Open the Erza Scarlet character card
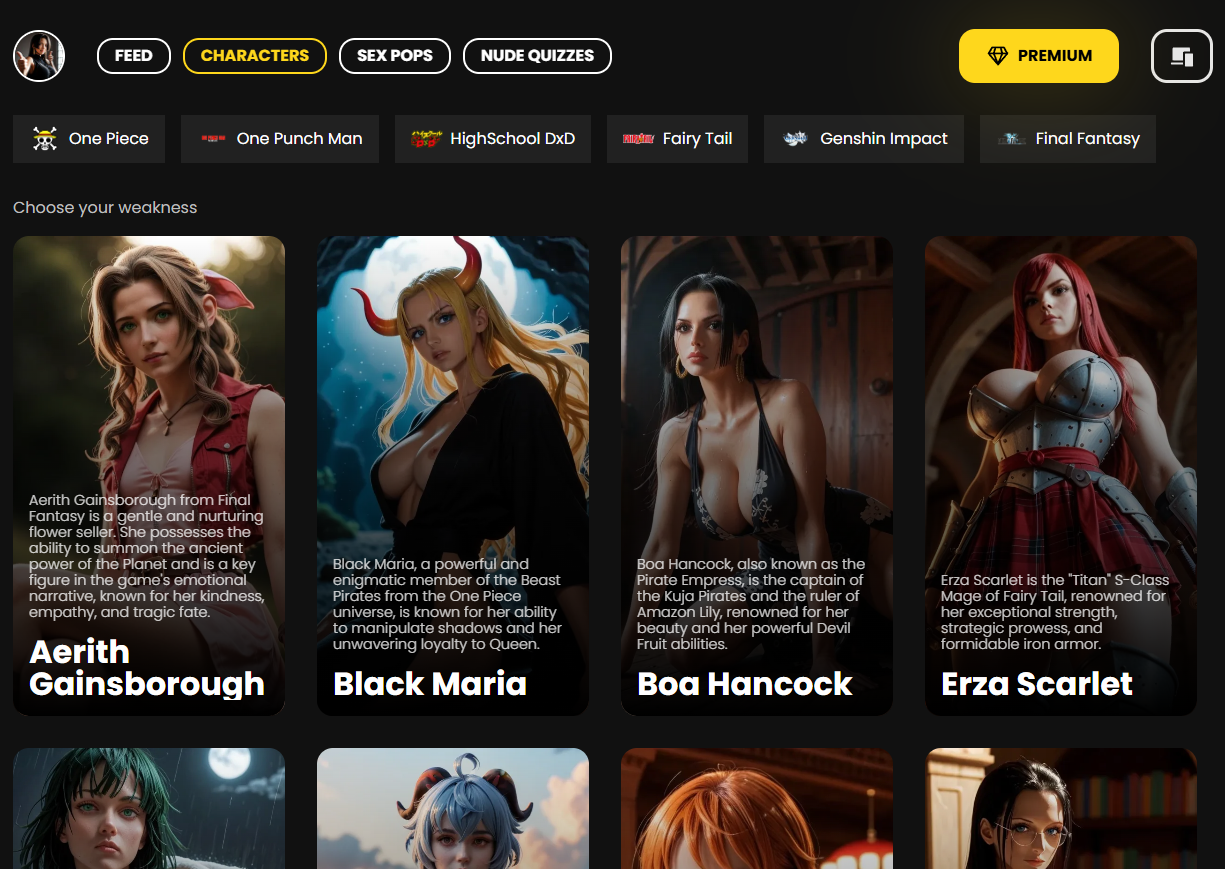 point(1061,476)
